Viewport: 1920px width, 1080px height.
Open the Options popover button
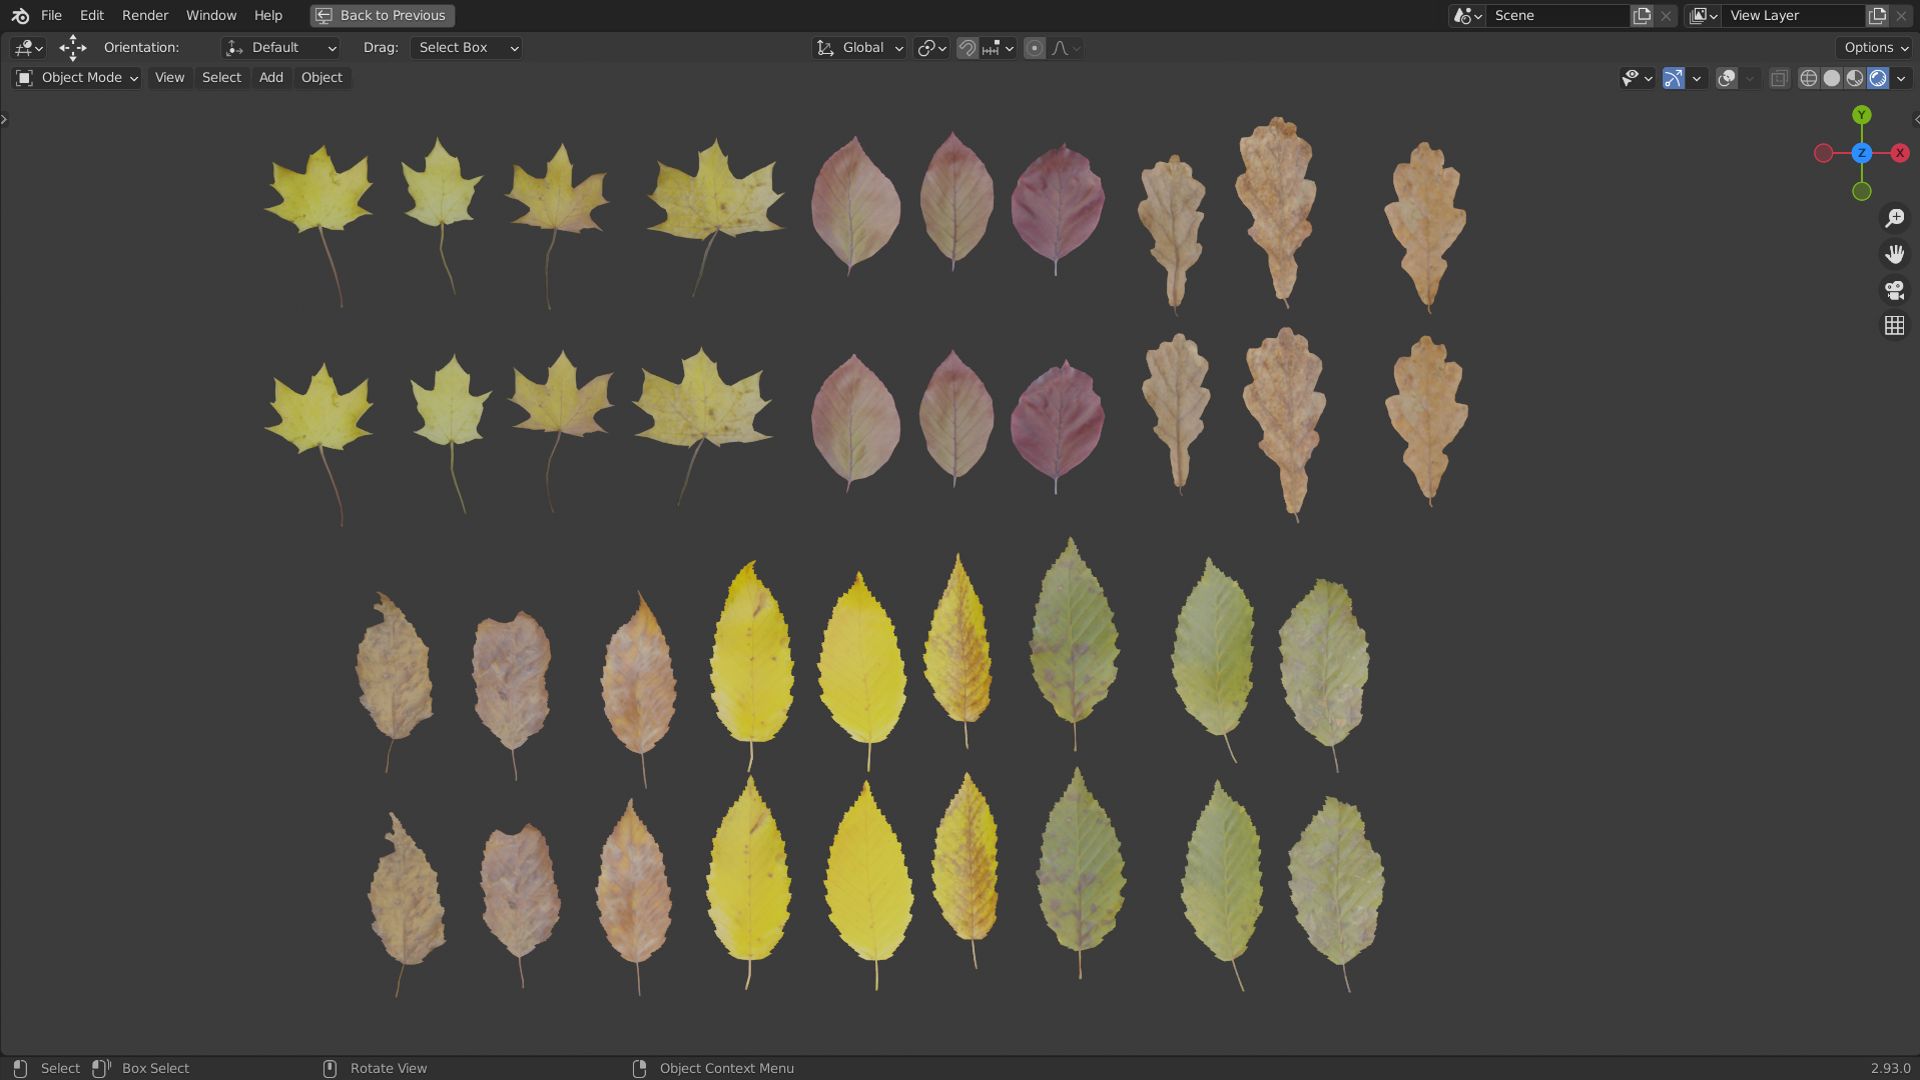point(1874,48)
